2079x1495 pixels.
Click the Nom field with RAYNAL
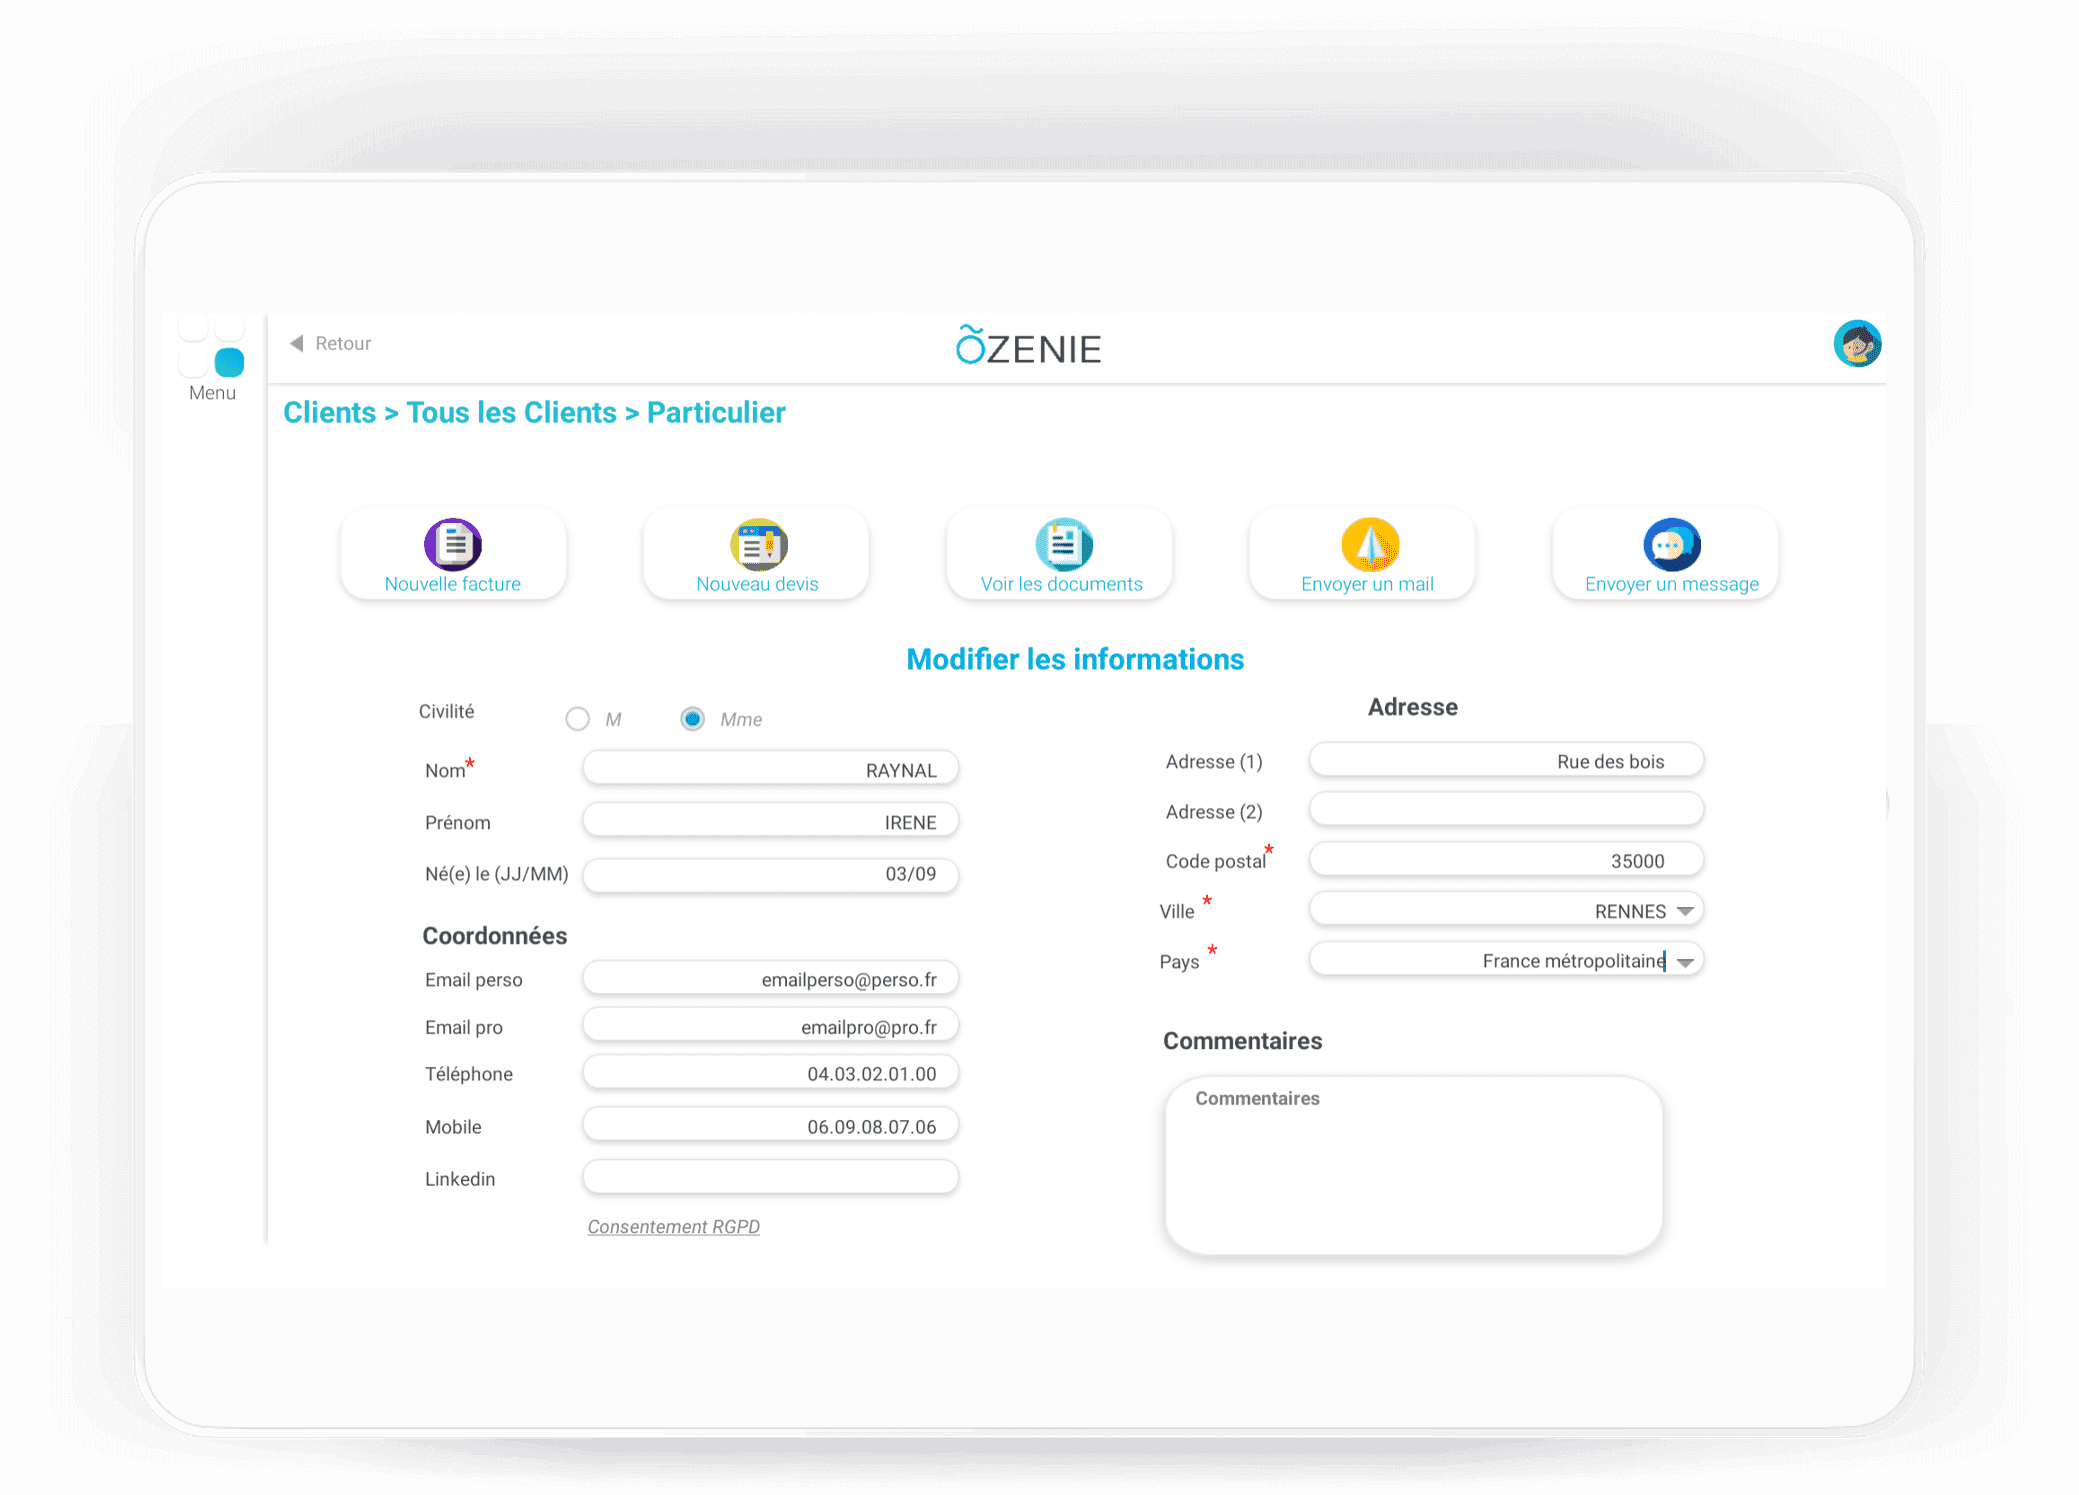click(x=771, y=770)
